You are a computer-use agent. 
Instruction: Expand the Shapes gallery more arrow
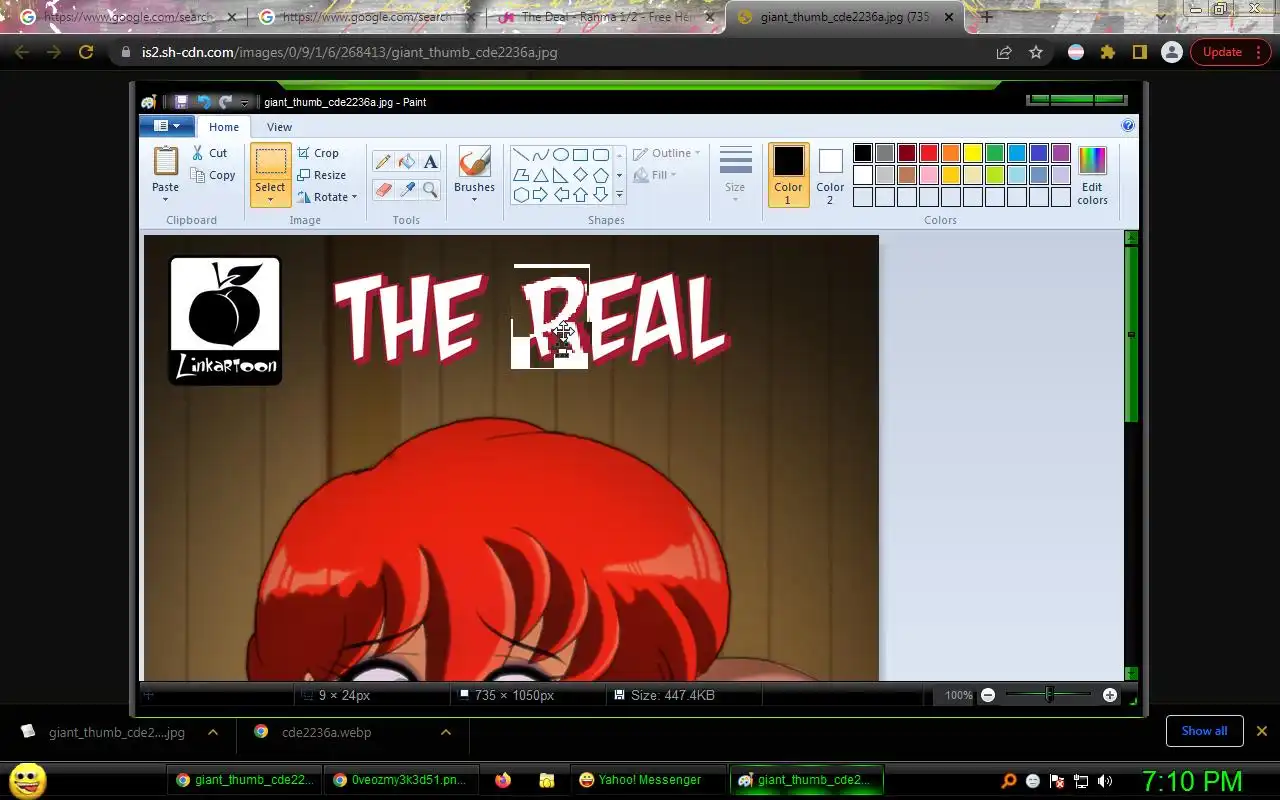(x=619, y=195)
